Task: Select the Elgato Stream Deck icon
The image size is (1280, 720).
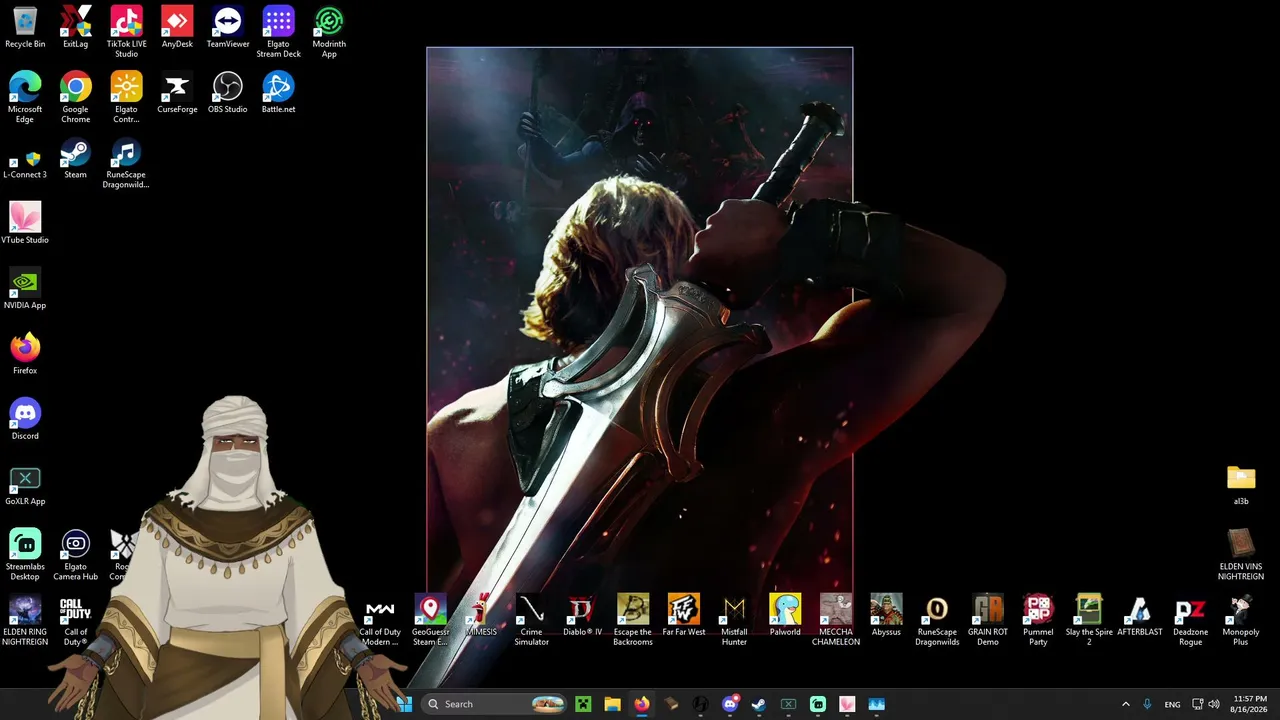Action: (278, 33)
